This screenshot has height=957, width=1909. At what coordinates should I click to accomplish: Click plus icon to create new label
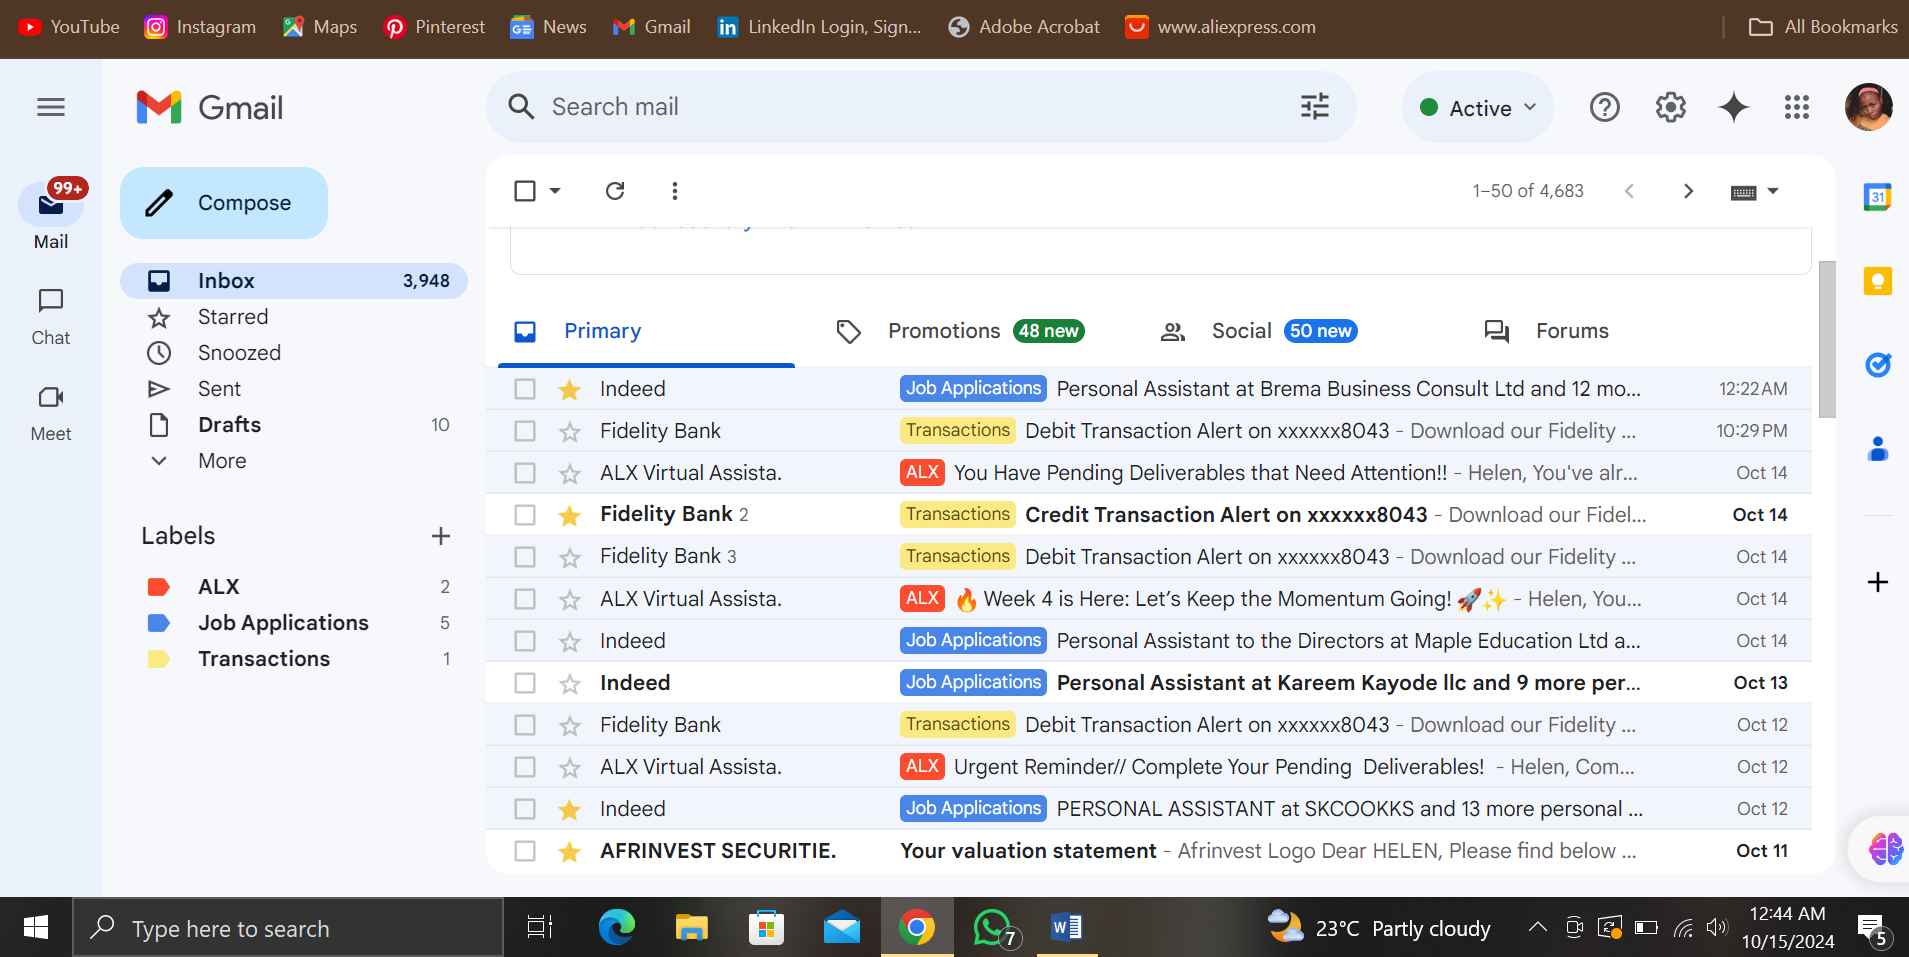tap(440, 536)
